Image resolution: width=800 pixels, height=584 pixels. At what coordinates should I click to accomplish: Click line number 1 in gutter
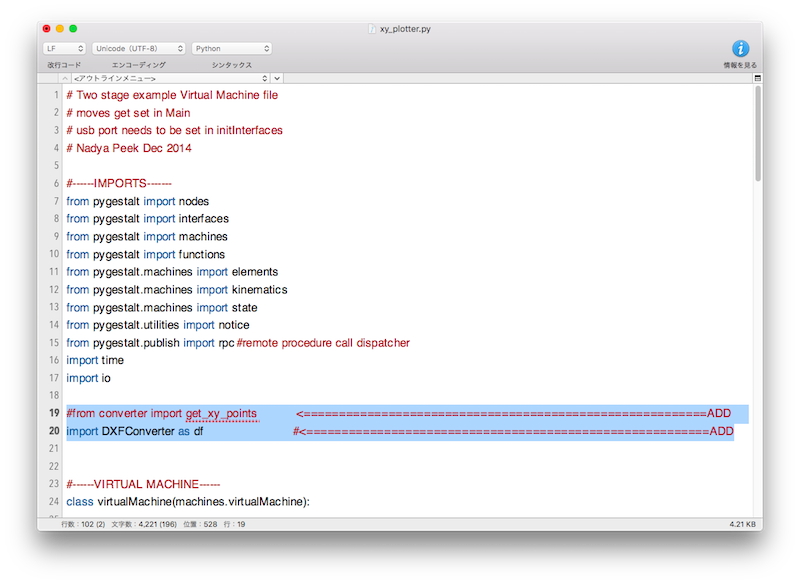tap(56, 95)
